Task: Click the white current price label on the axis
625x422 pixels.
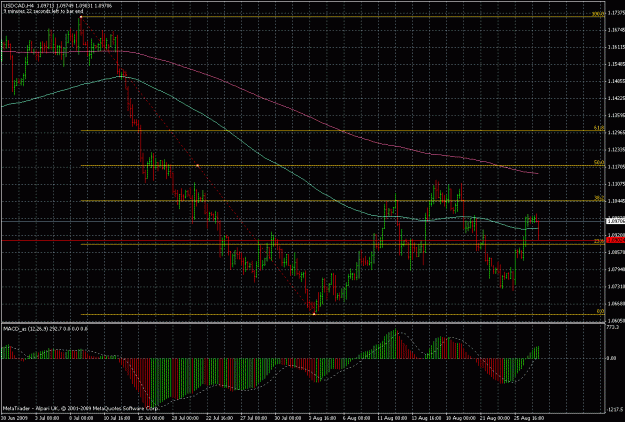Action: tap(615, 220)
